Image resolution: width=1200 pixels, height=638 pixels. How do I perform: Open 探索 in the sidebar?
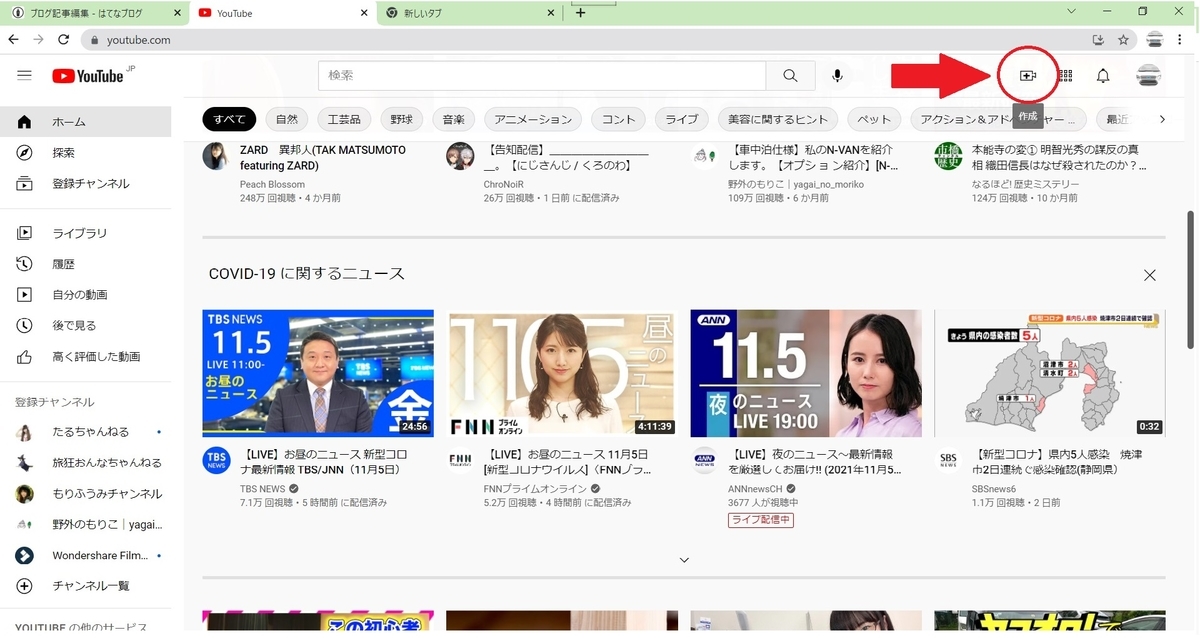pyautogui.click(x=85, y=153)
